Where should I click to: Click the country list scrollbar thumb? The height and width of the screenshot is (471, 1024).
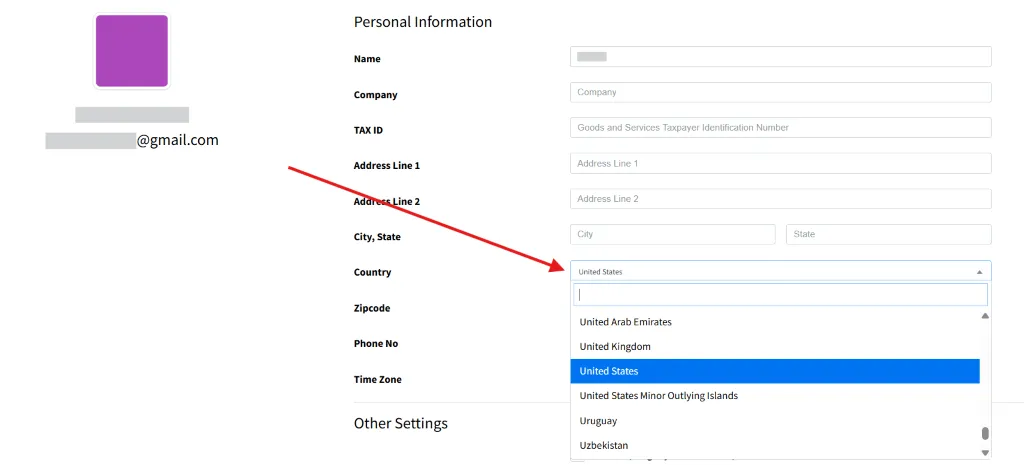[x=984, y=434]
